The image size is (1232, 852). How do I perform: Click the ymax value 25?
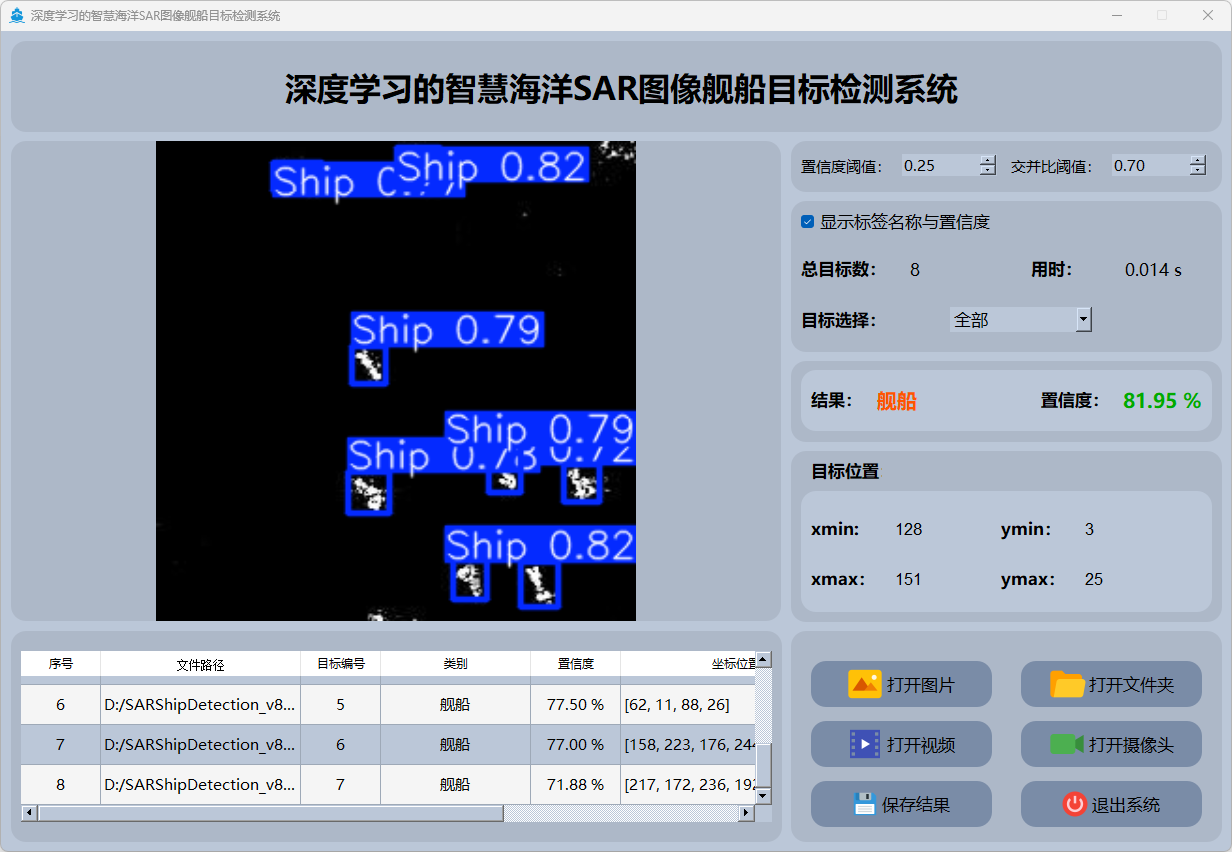(x=1094, y=580)
